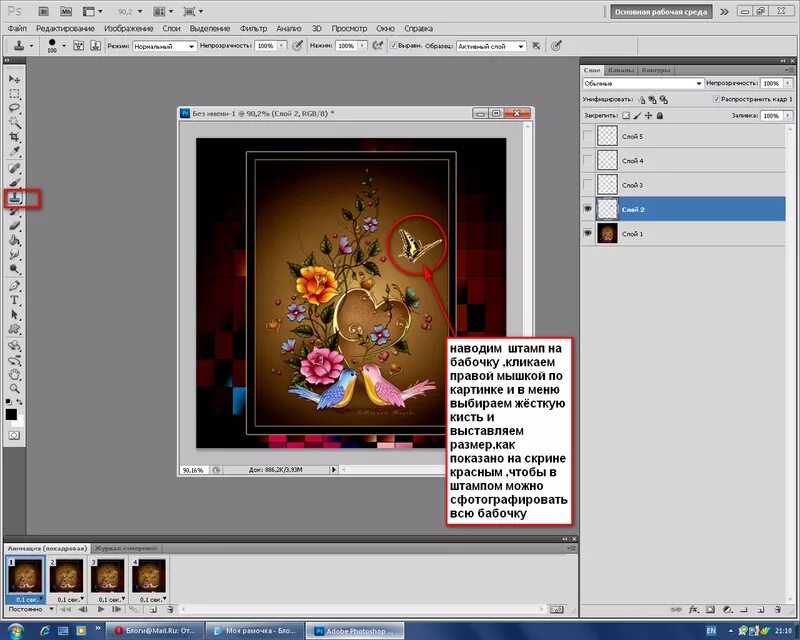Viewport: 800px width, 640px height.
Task: Toggle the Brush panel icon
Action: click(79, 45)
